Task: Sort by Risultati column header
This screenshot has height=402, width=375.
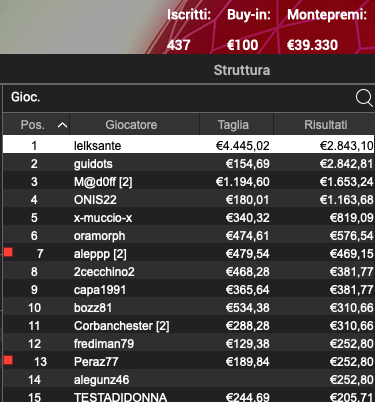Action: coord(324,125)
